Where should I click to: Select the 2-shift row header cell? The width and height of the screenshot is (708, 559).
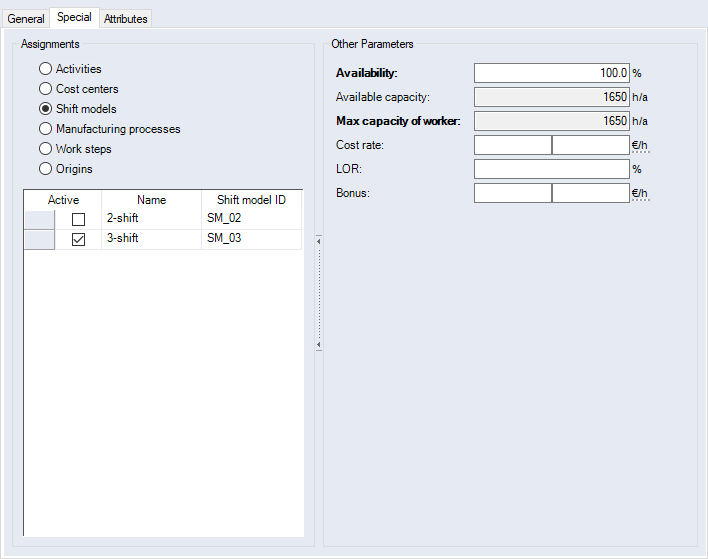[39, 219]
